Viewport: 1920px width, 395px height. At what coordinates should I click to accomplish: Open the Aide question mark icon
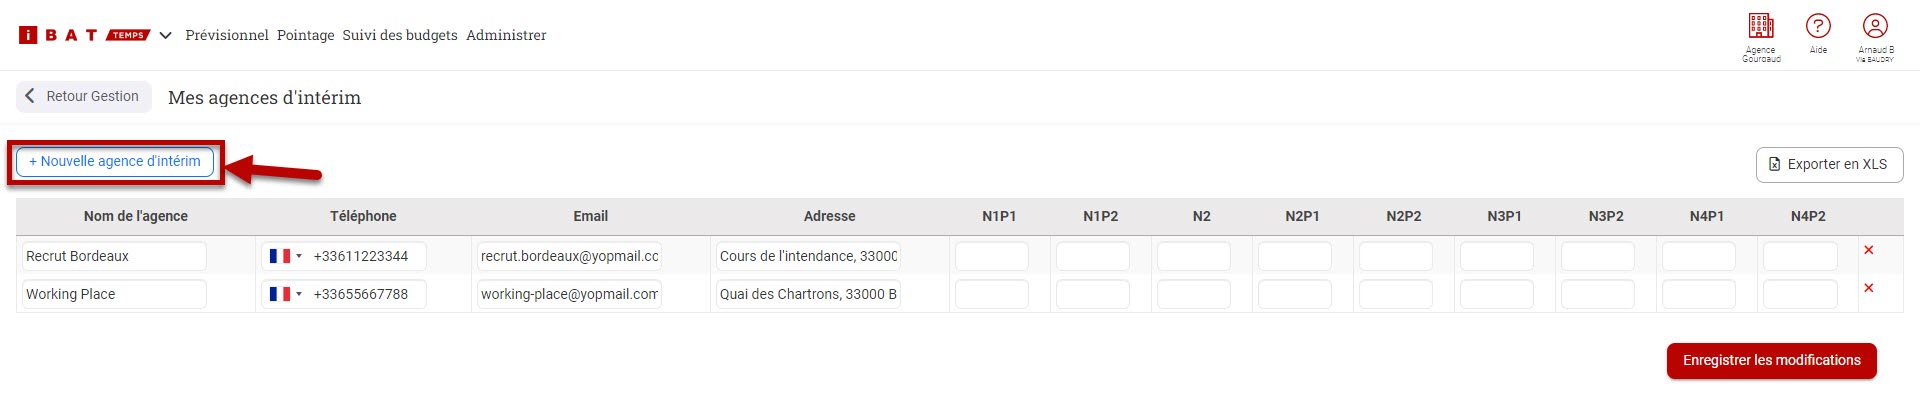click(1818, 26)
